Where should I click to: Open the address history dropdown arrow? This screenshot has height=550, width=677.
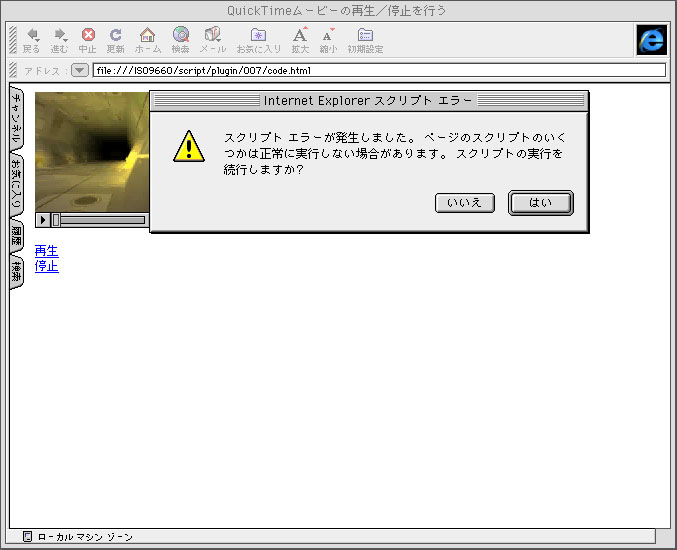pos(80,70)
